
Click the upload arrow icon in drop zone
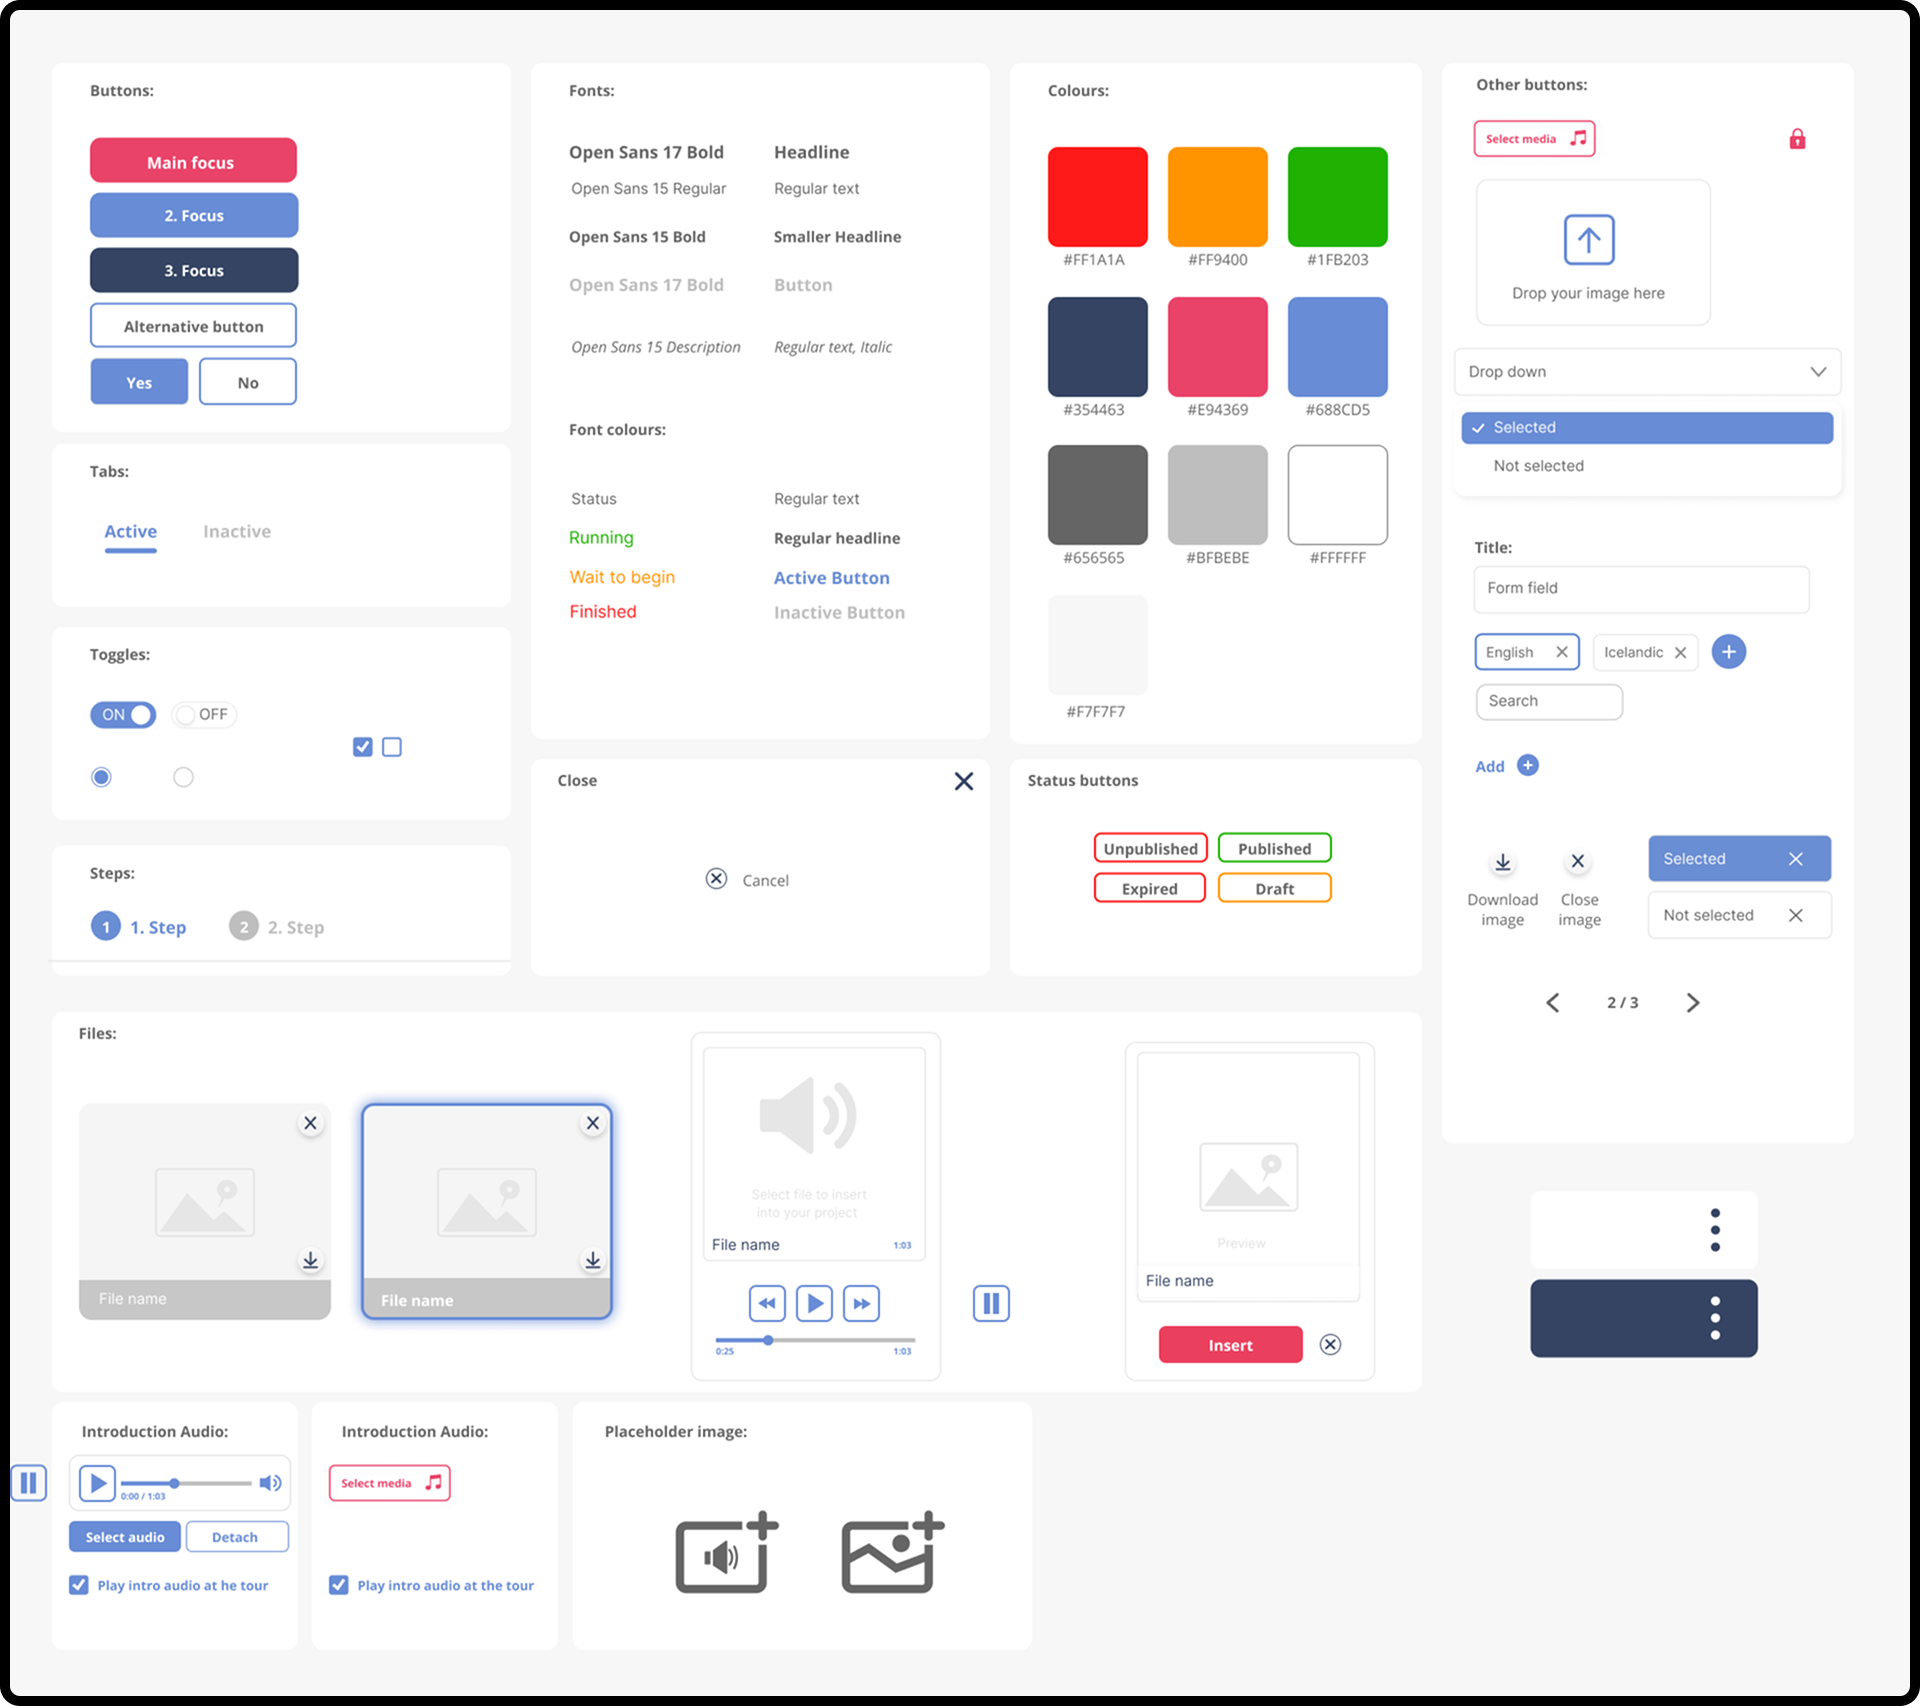point(1588,240)
